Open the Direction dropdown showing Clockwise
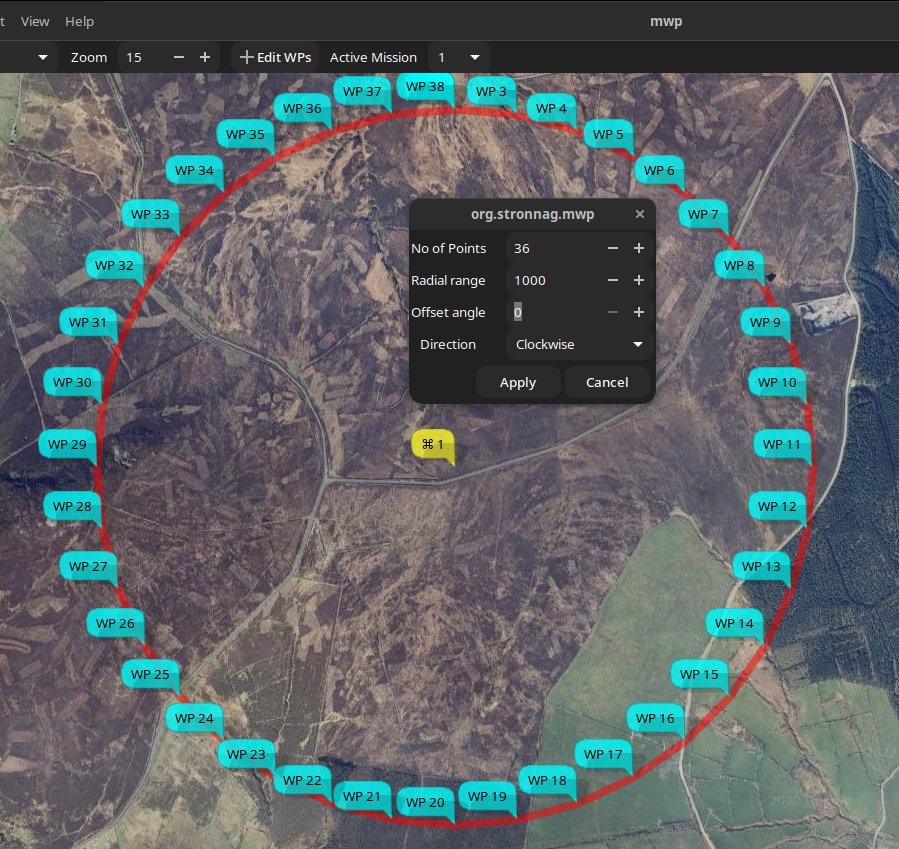The width and height of the screenshot is (899, 849). coord(579,345)
